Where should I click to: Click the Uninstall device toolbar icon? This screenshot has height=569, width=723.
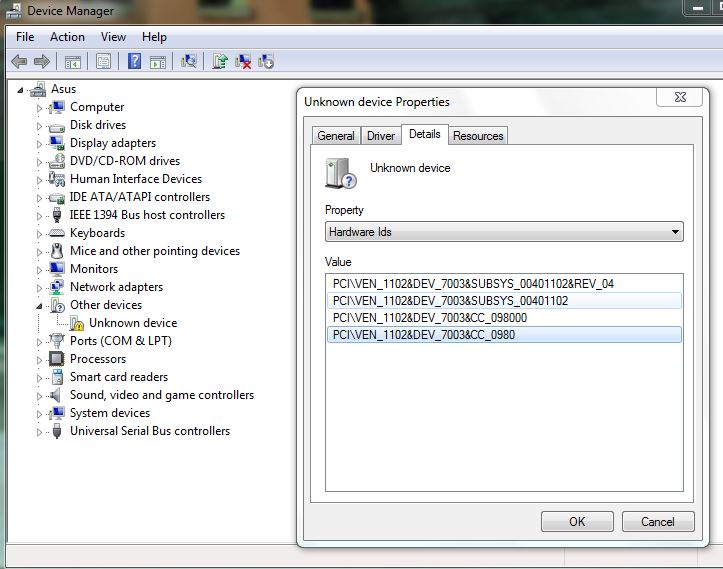[x=243, y=61]
